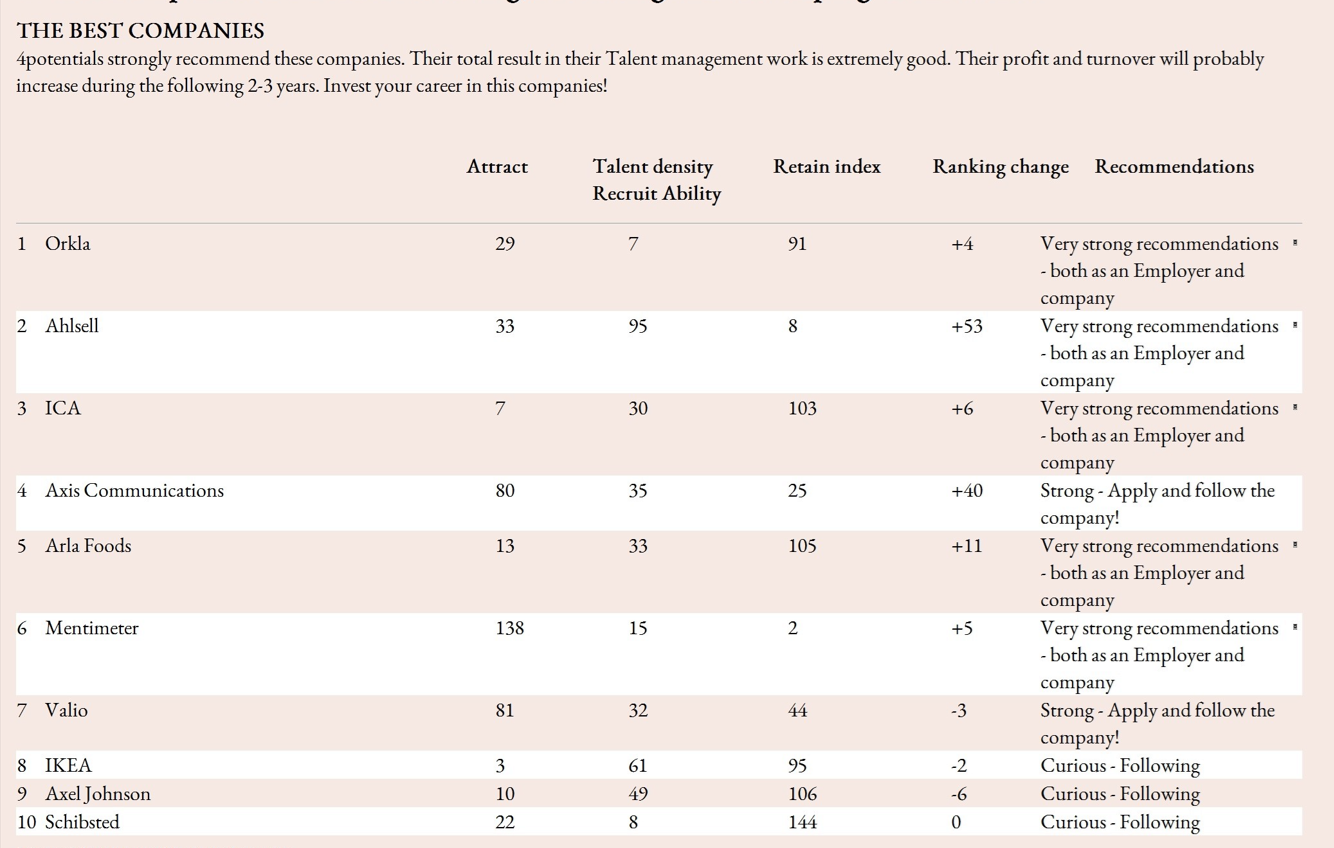
Task: Click the small marker icon in the ICA row
Action: click(1295, 407)
